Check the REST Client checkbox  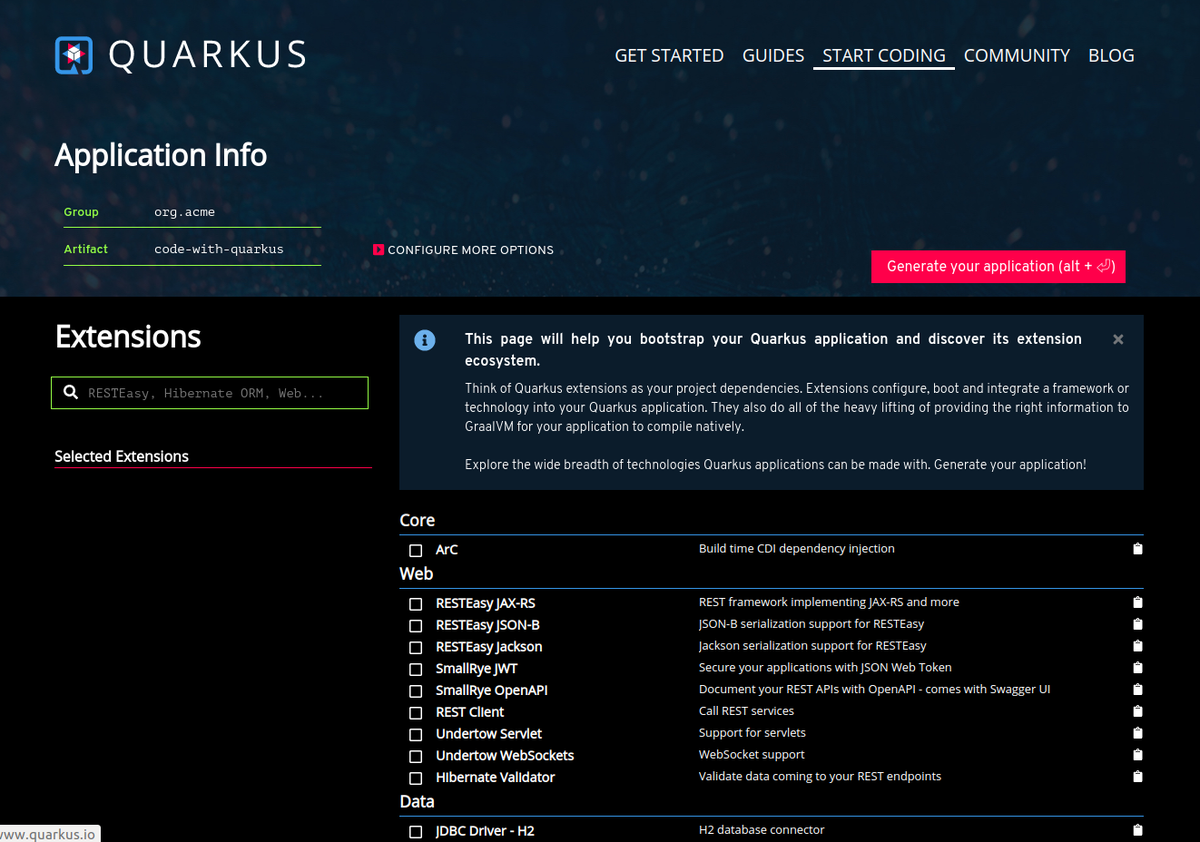[x=416, y=713]
